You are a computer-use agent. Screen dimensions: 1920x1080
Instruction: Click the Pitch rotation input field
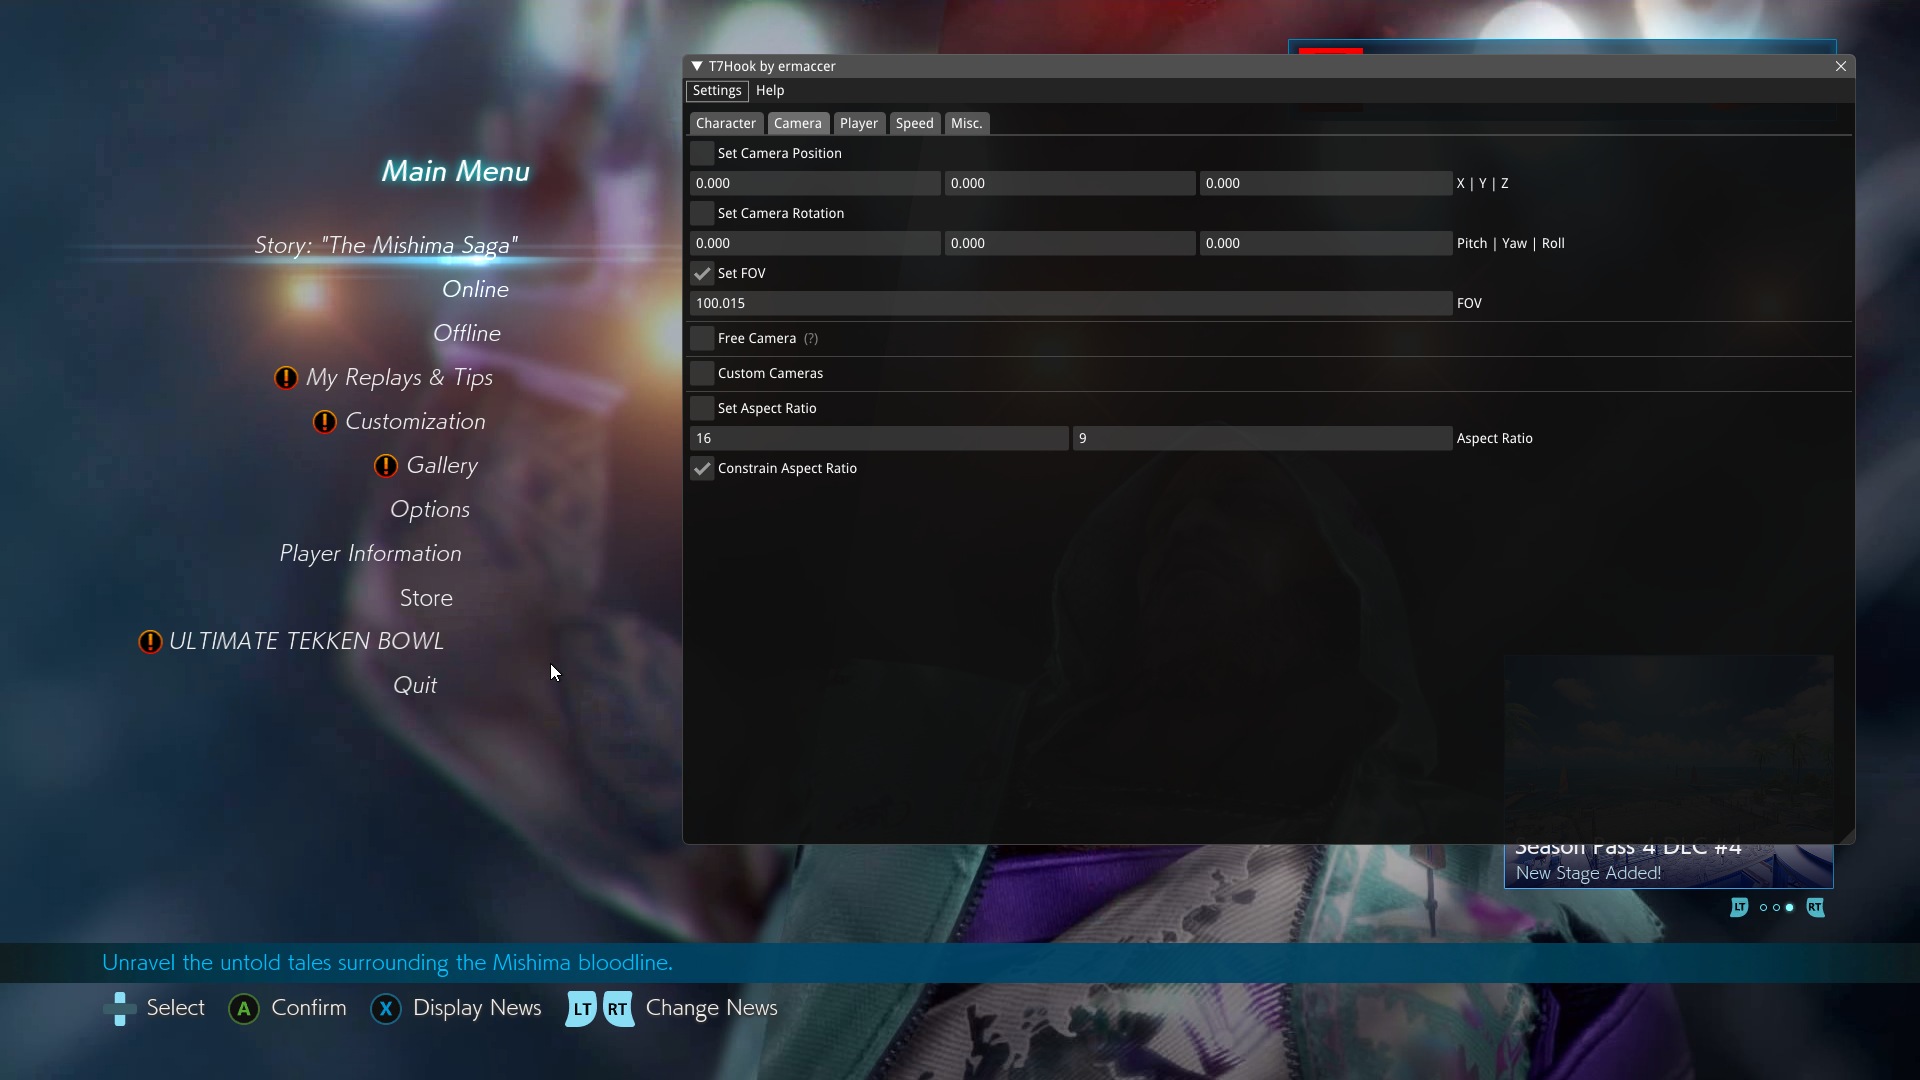coord(814,243)
